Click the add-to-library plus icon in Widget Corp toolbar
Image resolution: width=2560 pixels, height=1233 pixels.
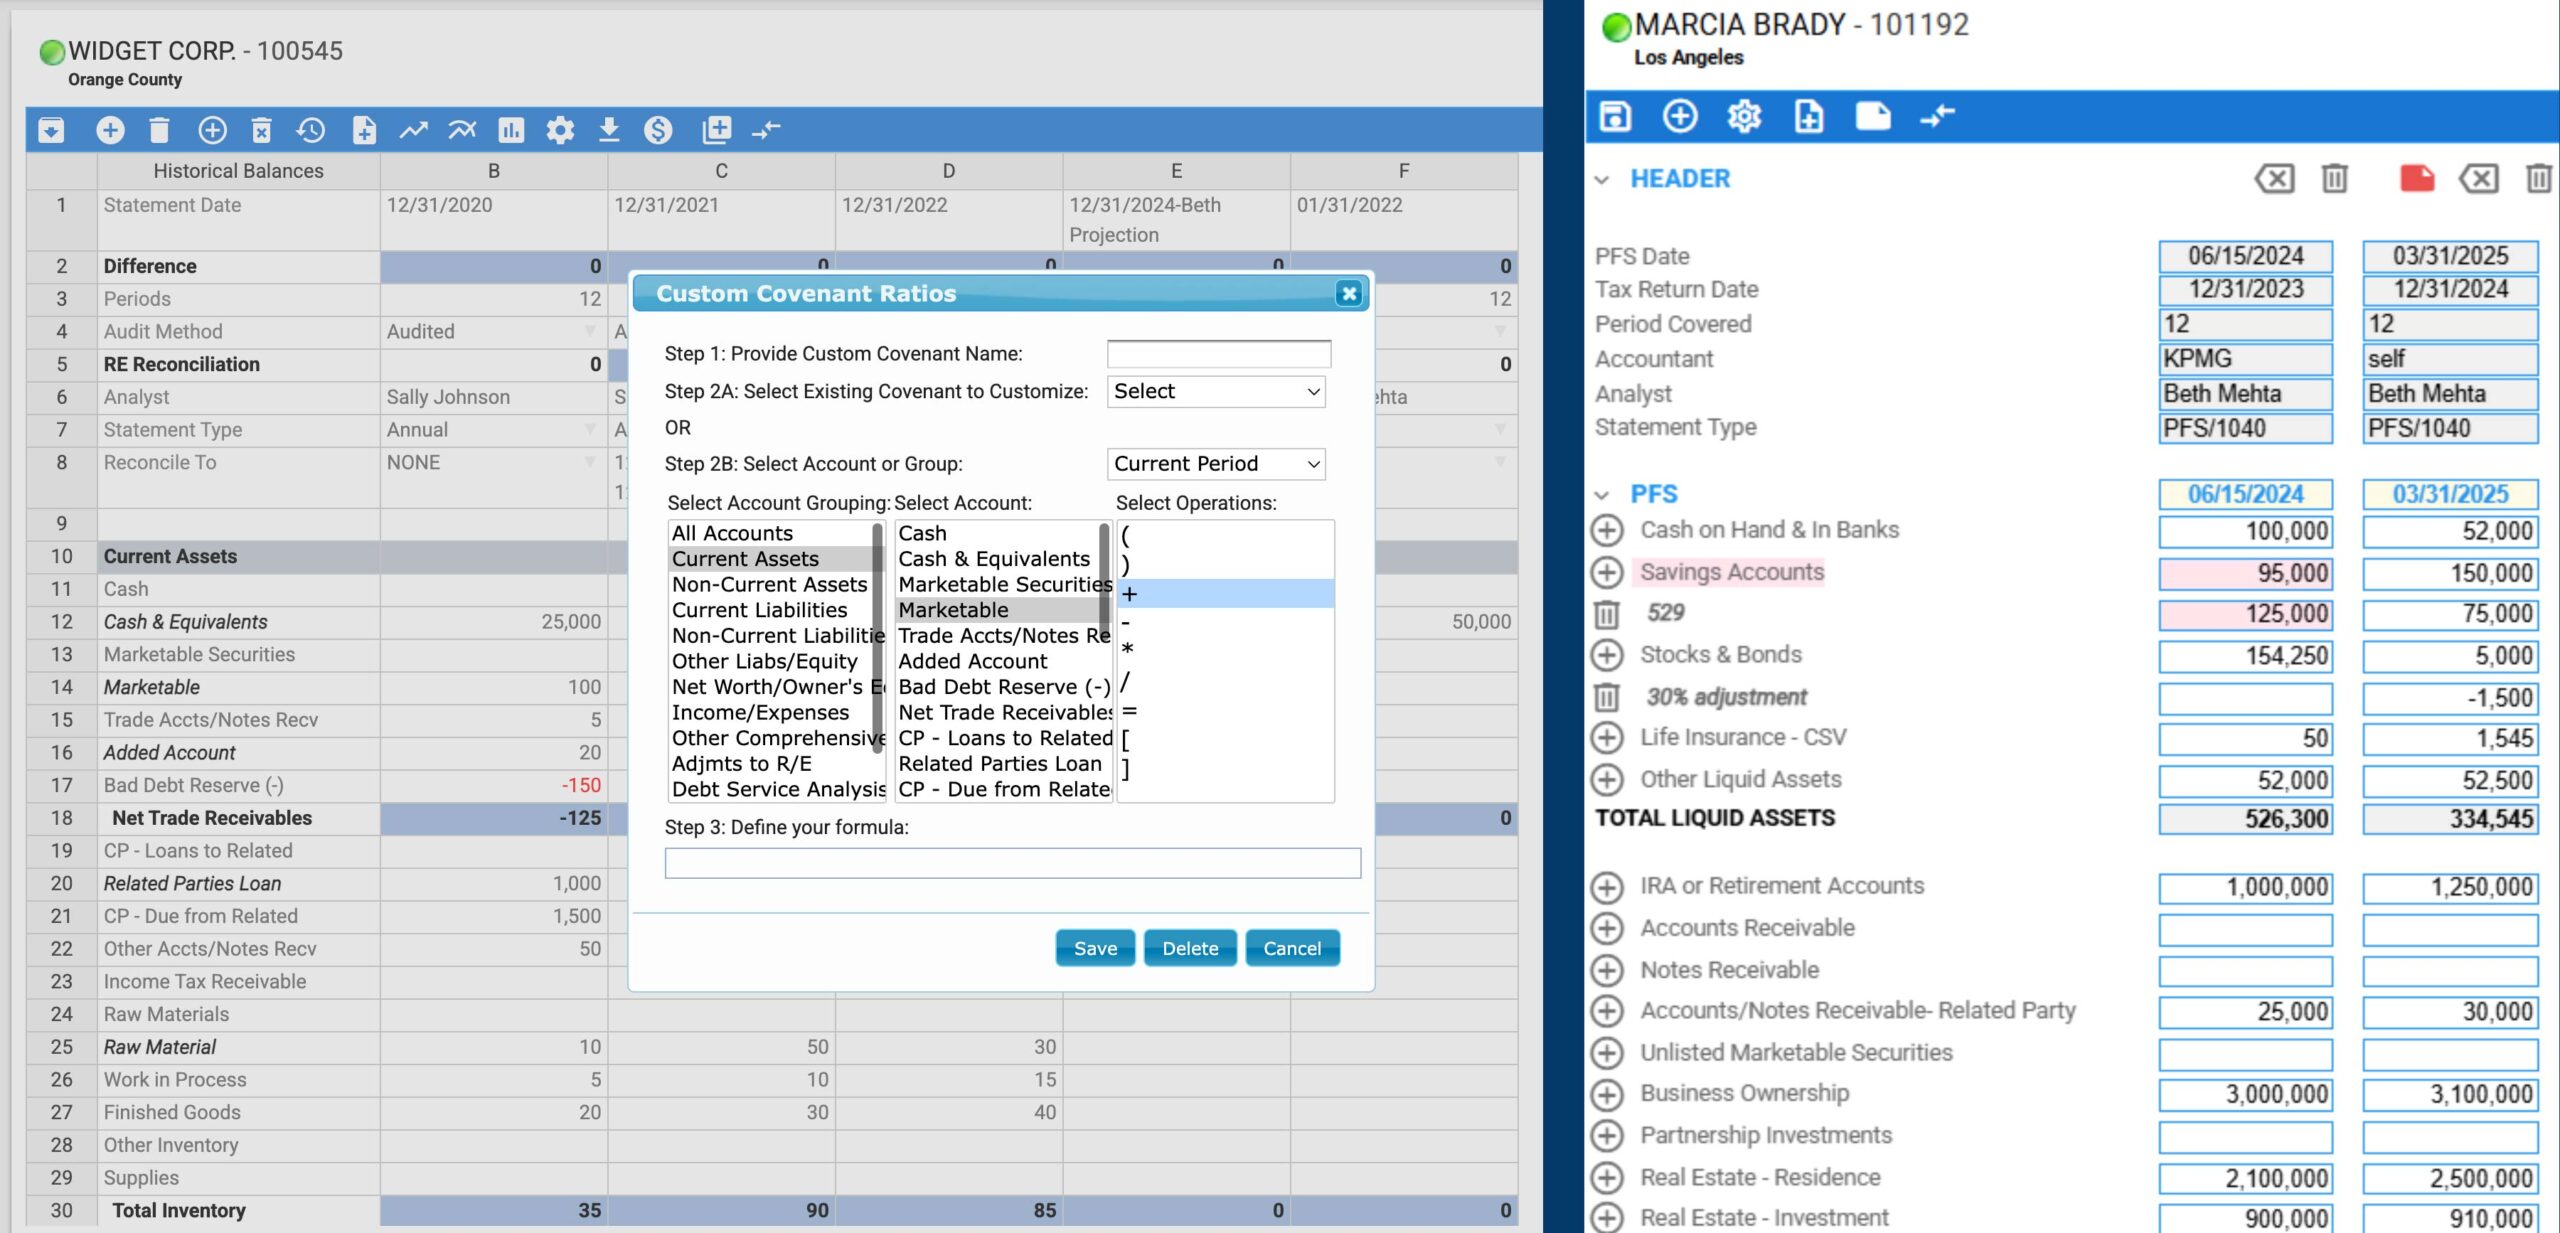tap(716, 129)
